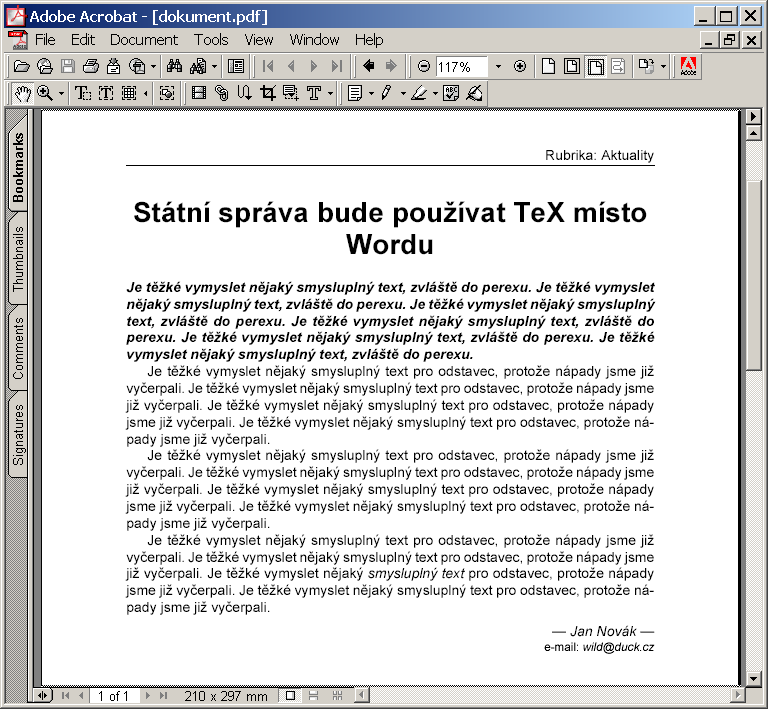Select the magnifier Zoom In tool
The image size is (768, 709).
pyautogui.click(x=45, y=93)
